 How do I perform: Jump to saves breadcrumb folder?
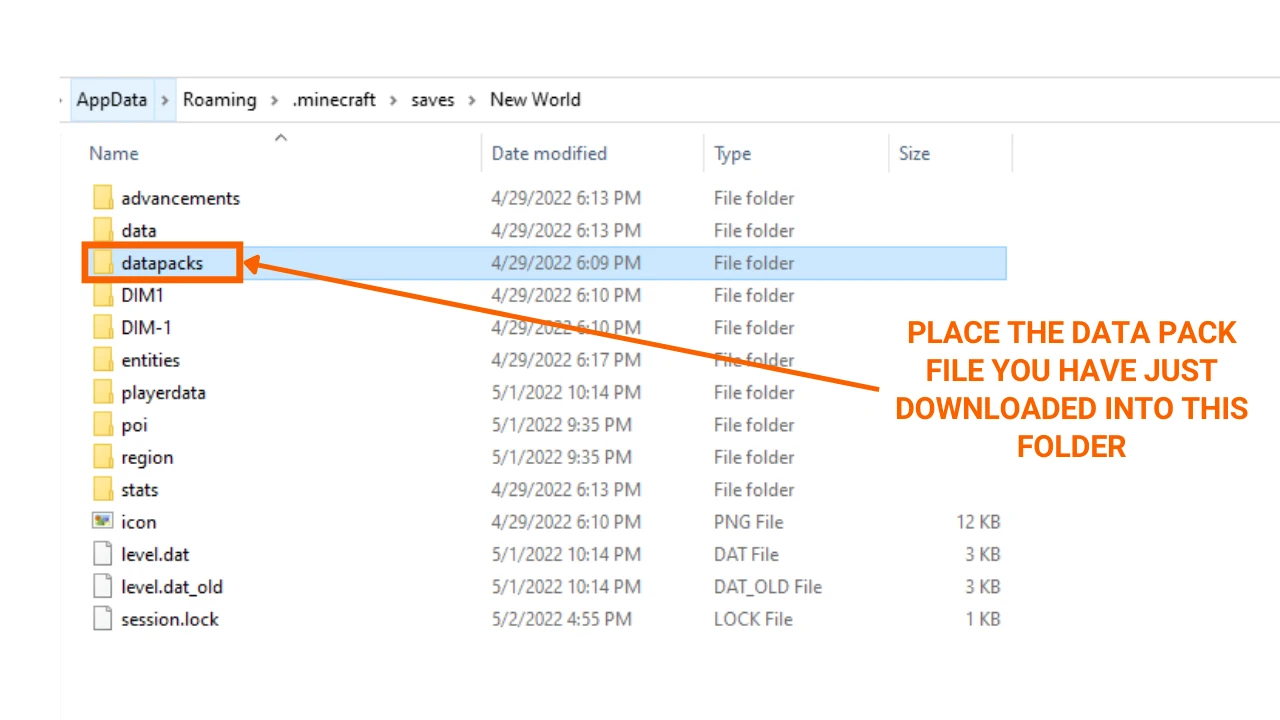(432, 100)
